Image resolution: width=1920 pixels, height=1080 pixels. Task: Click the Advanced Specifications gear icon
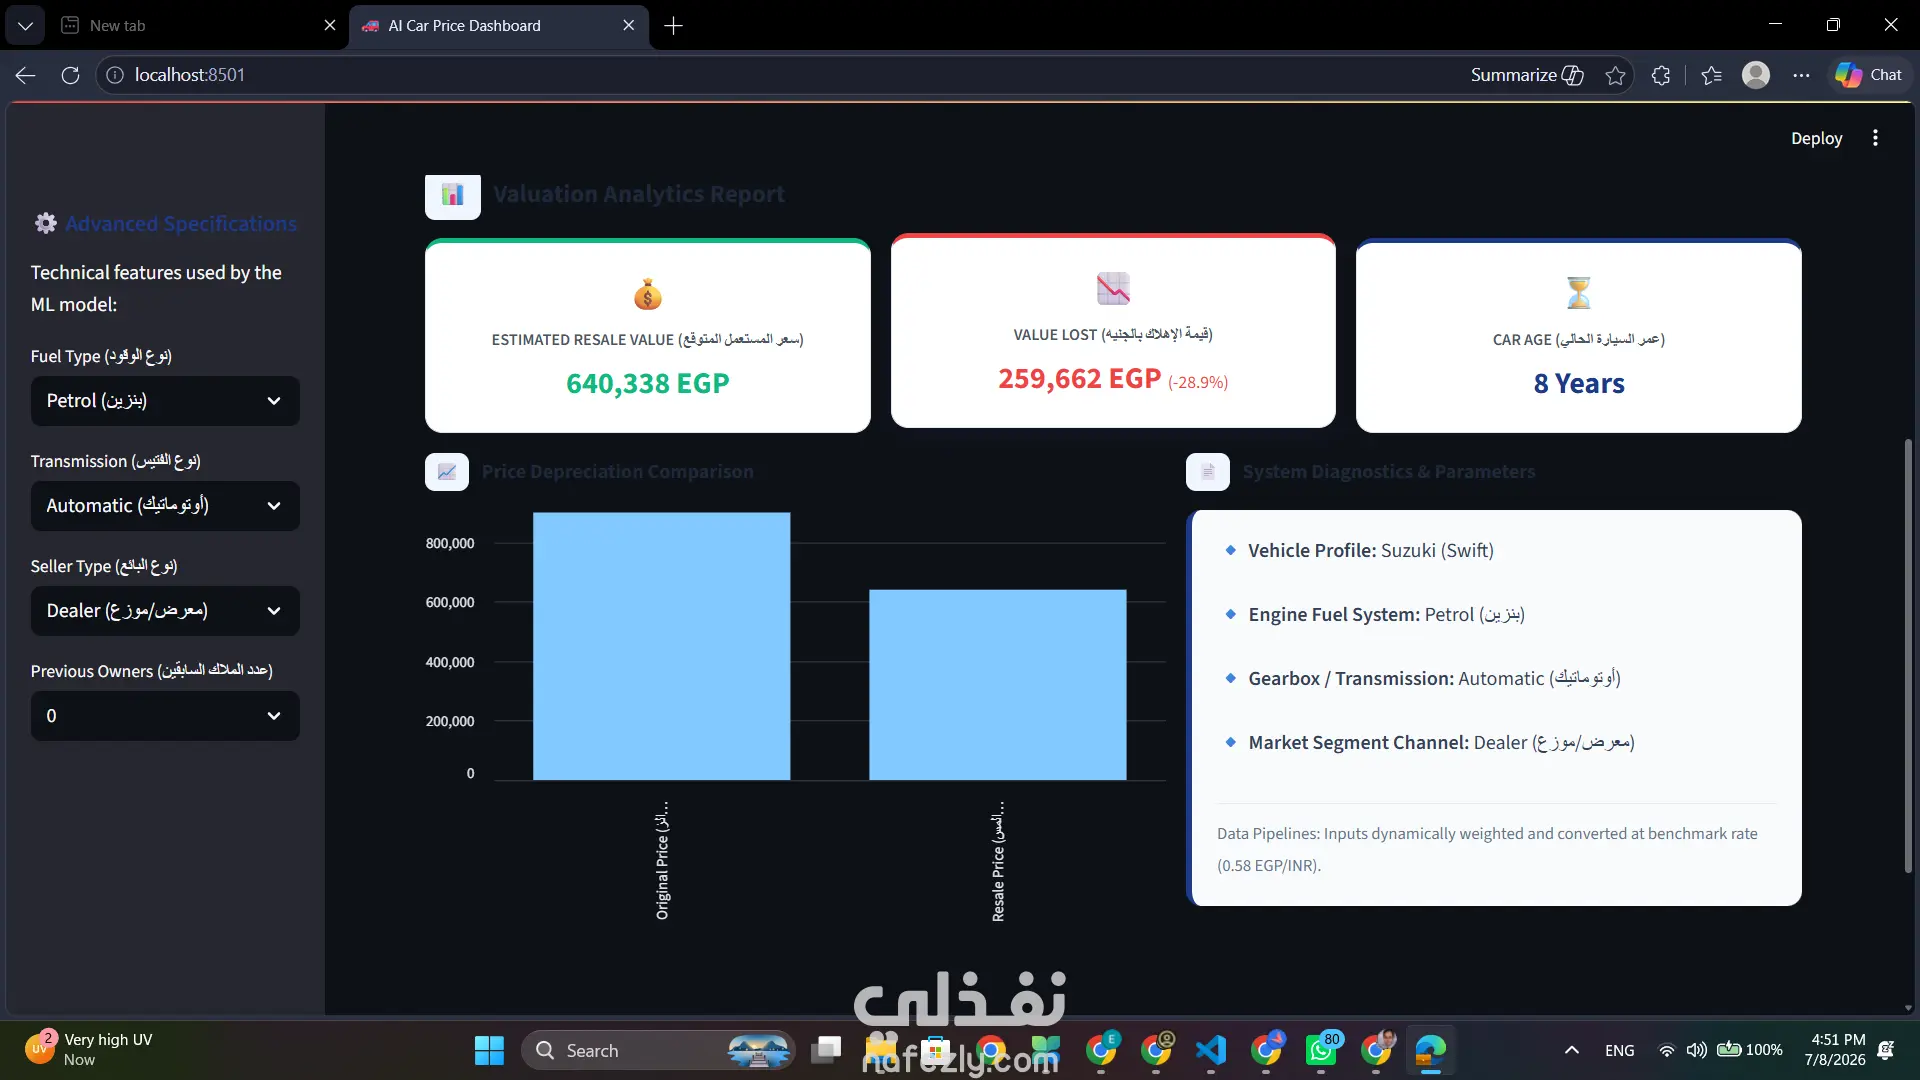pos(46,223)
